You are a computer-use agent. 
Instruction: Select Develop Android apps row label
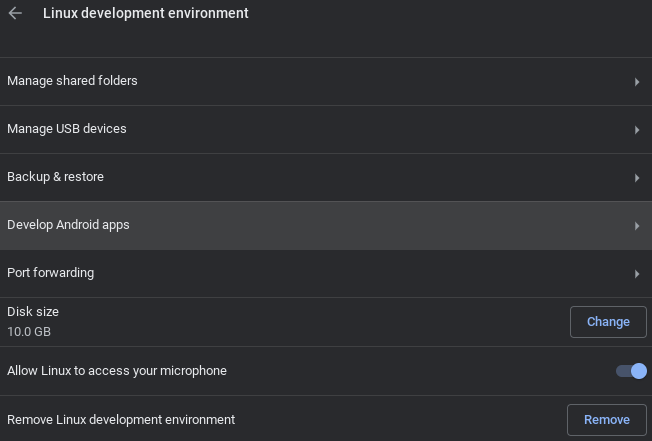click(x=68, y=225)
